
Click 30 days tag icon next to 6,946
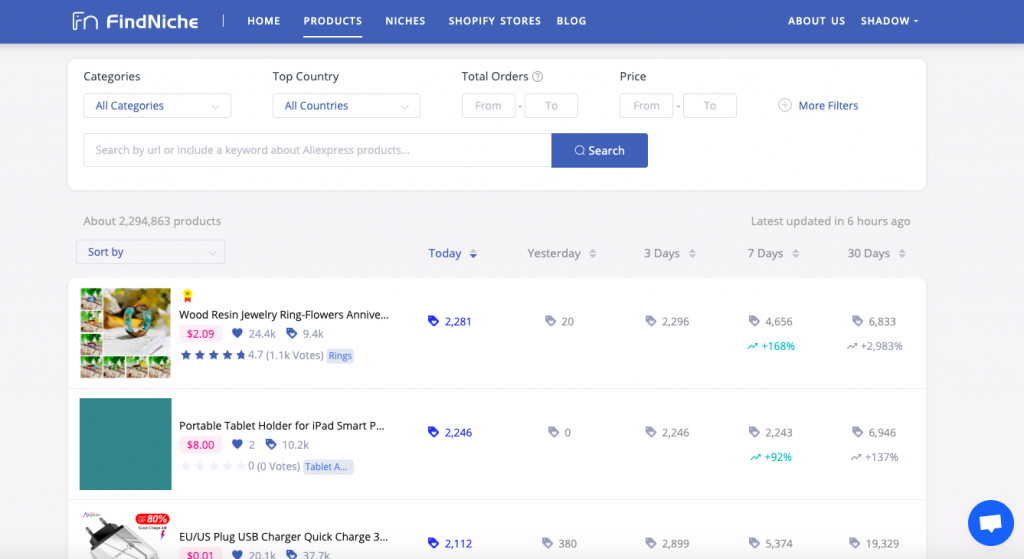click(857, 432)
